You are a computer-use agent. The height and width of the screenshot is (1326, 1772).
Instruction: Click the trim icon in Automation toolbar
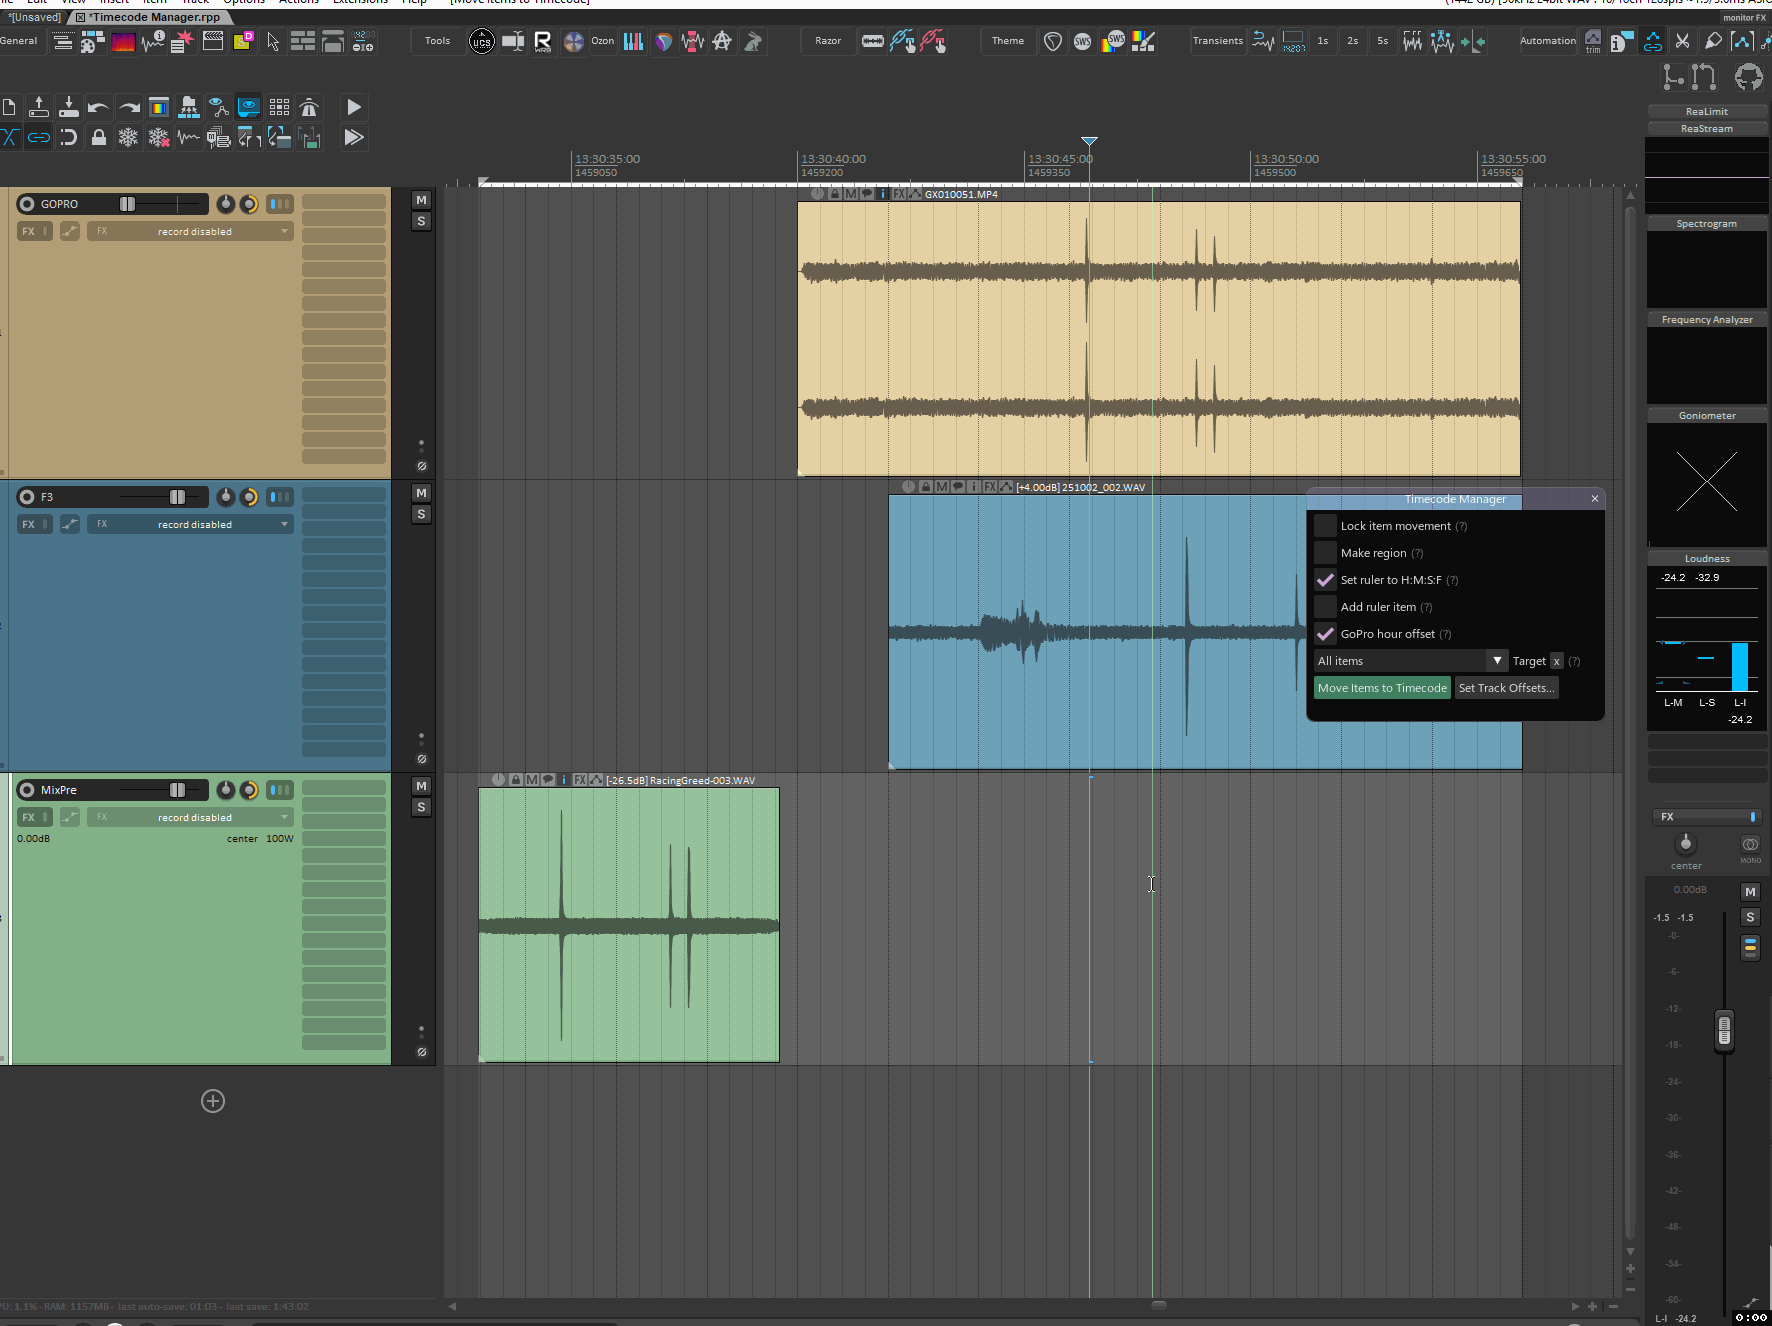pos(1593,41)
